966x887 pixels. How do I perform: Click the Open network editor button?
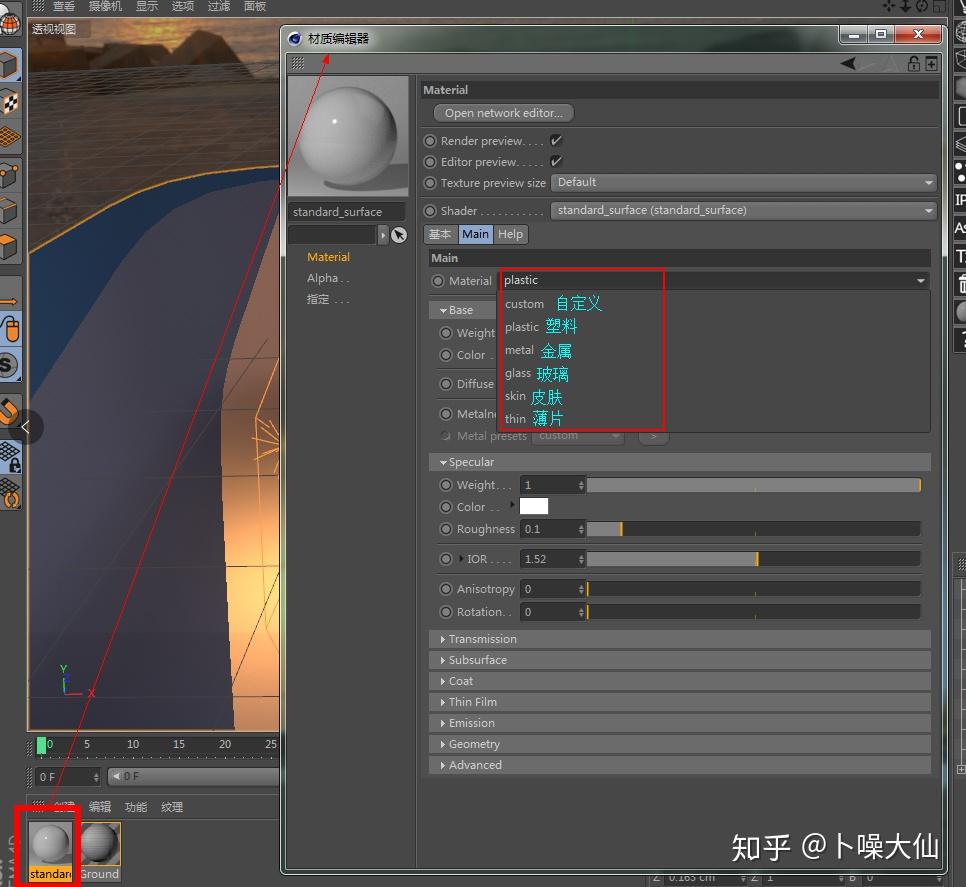tap(502, 112)
